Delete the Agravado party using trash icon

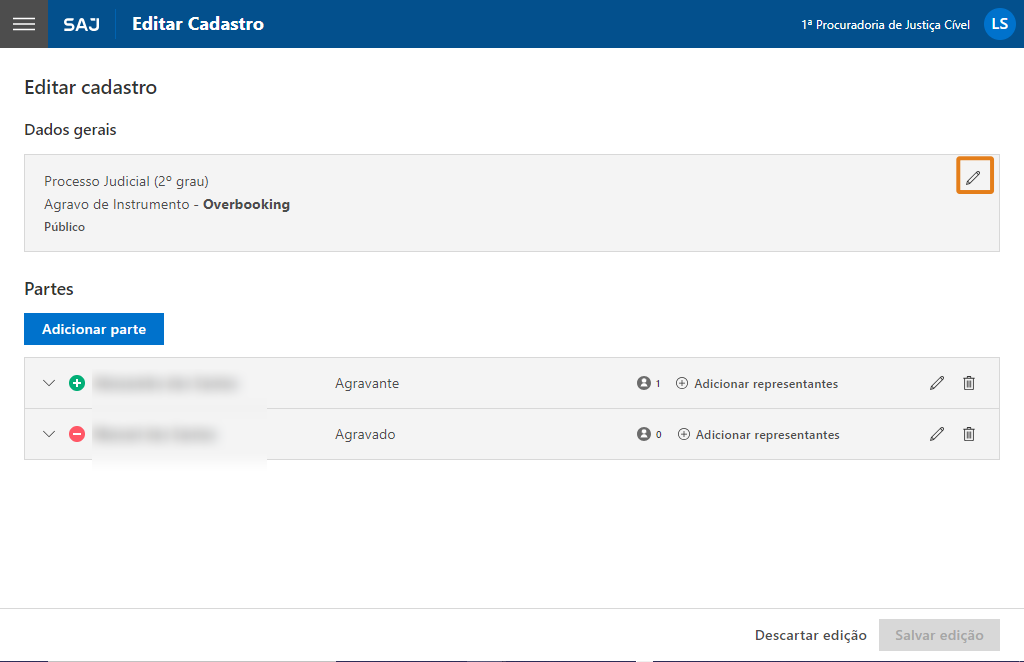969,434
